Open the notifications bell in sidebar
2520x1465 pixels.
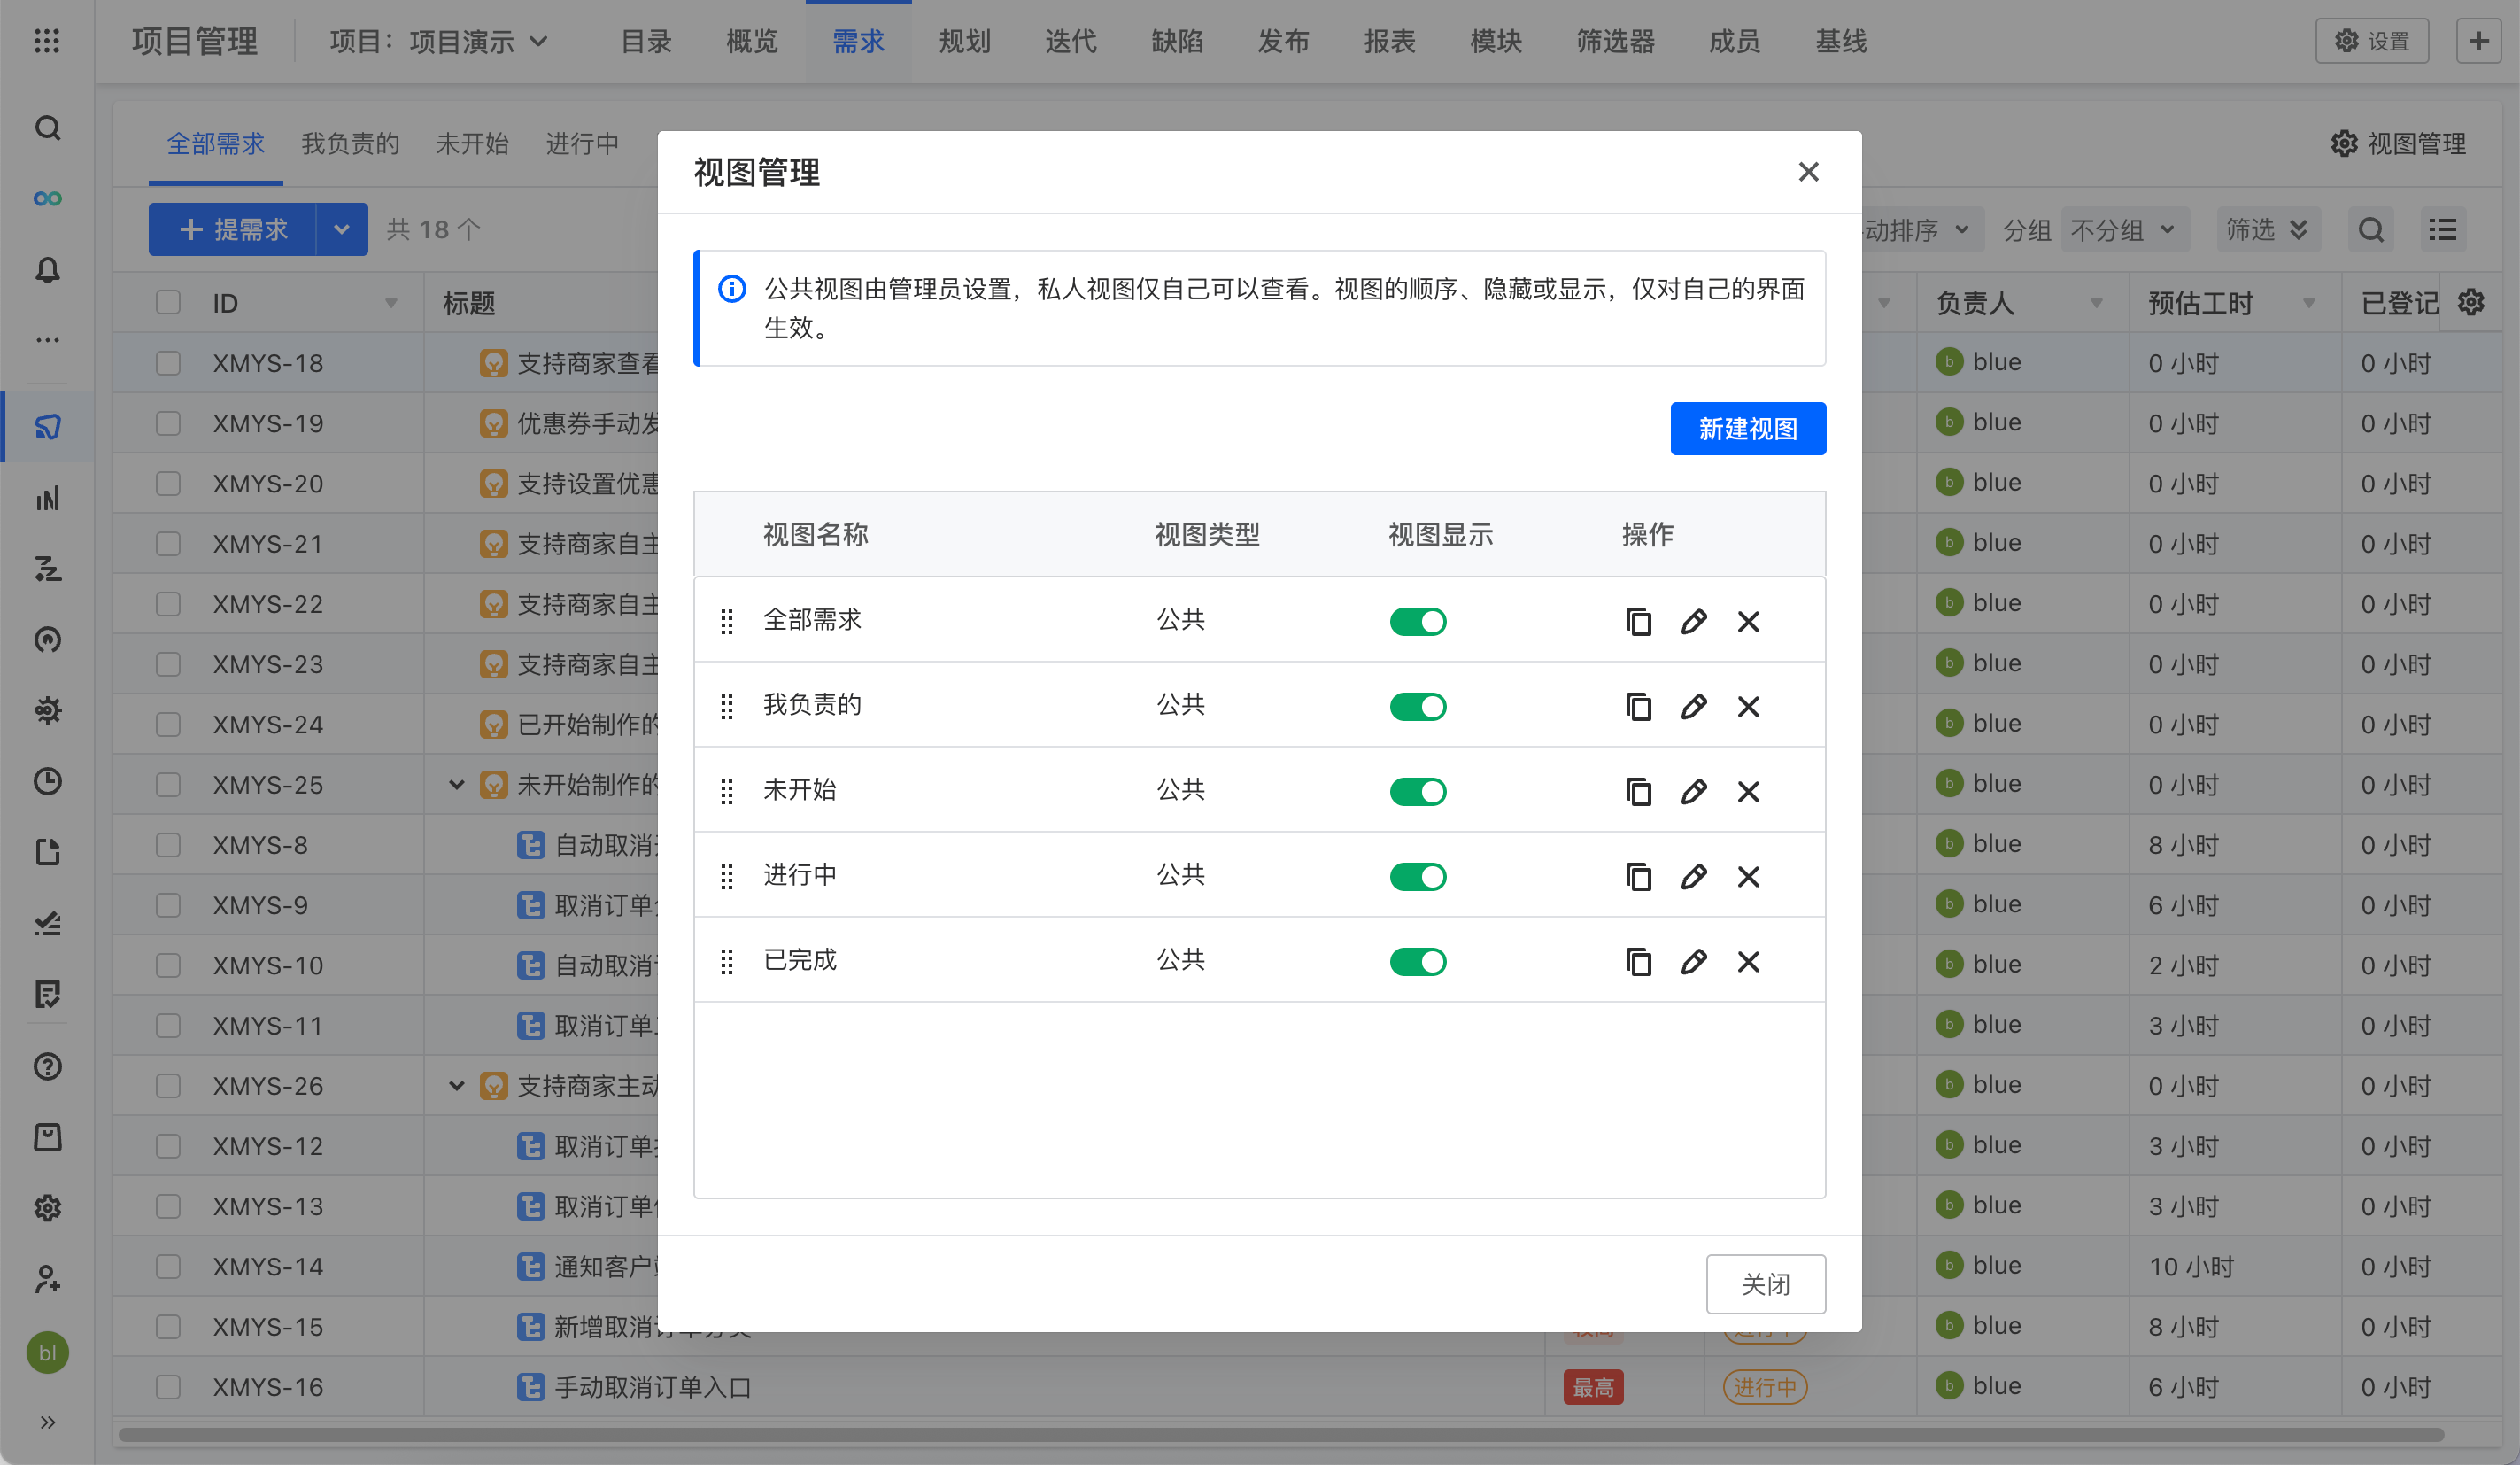click(x=47, y=270)
